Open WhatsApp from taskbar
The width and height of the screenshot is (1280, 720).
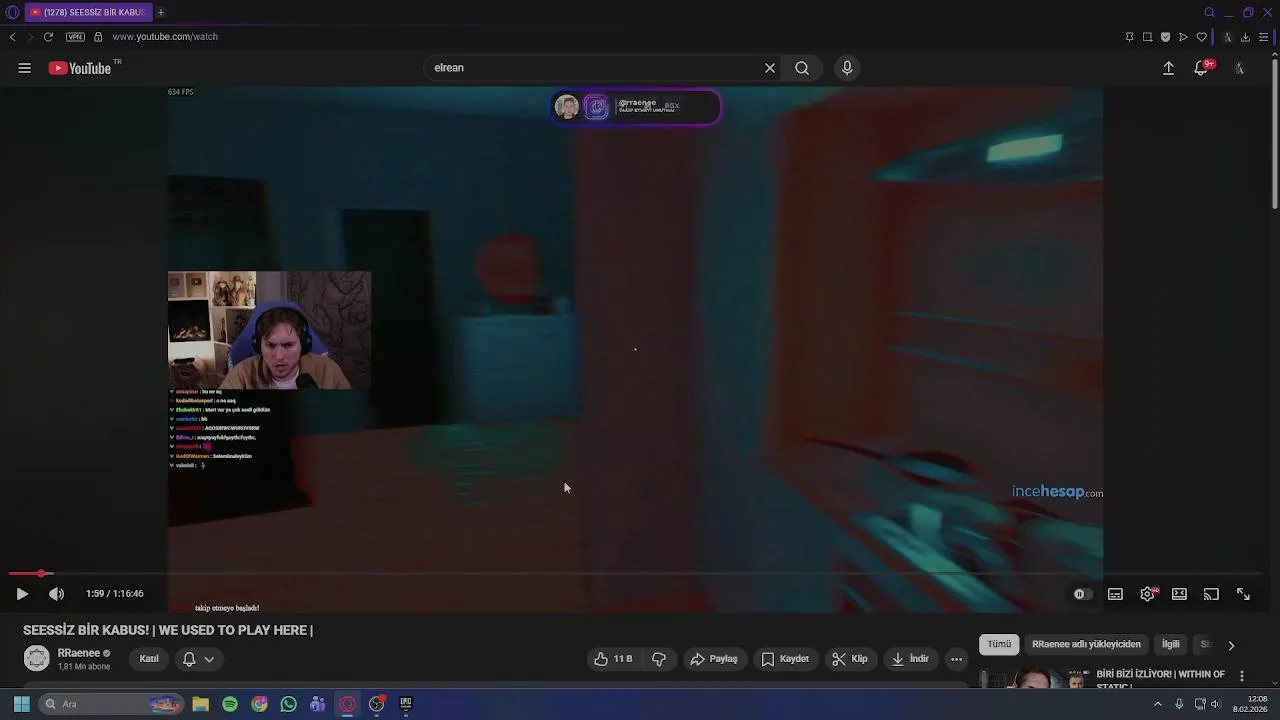pyautogui.click(x=289, y=704)
